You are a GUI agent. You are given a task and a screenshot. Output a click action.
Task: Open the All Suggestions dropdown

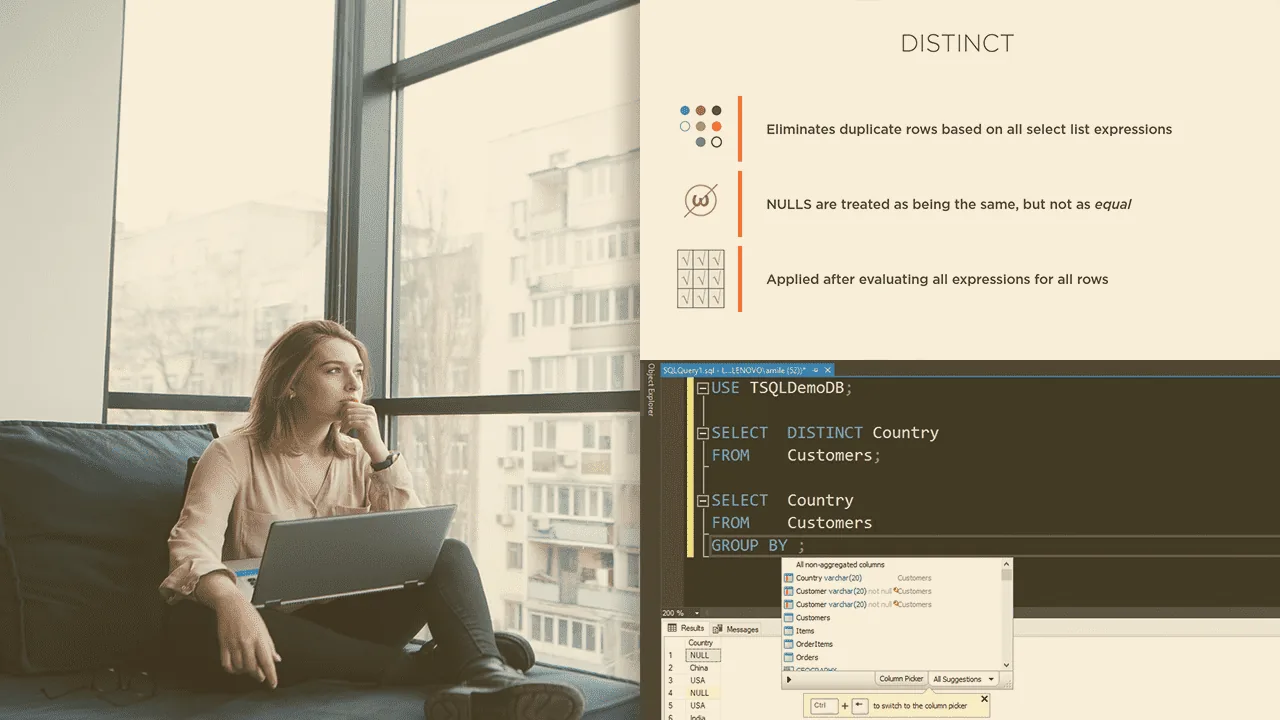[x=963, y=679]
